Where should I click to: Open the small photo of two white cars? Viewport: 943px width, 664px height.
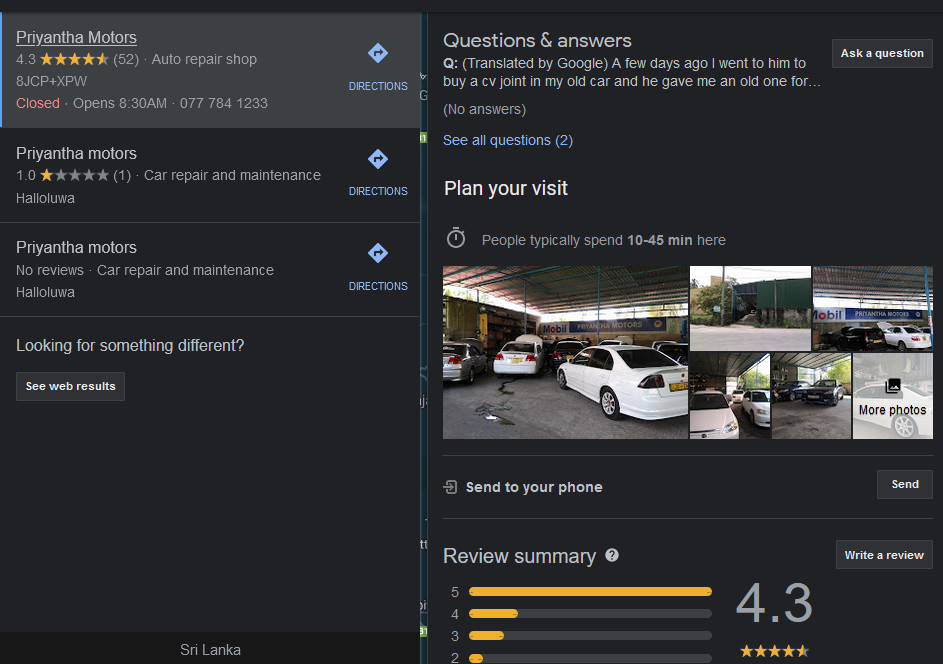click(x=730, y=396)
